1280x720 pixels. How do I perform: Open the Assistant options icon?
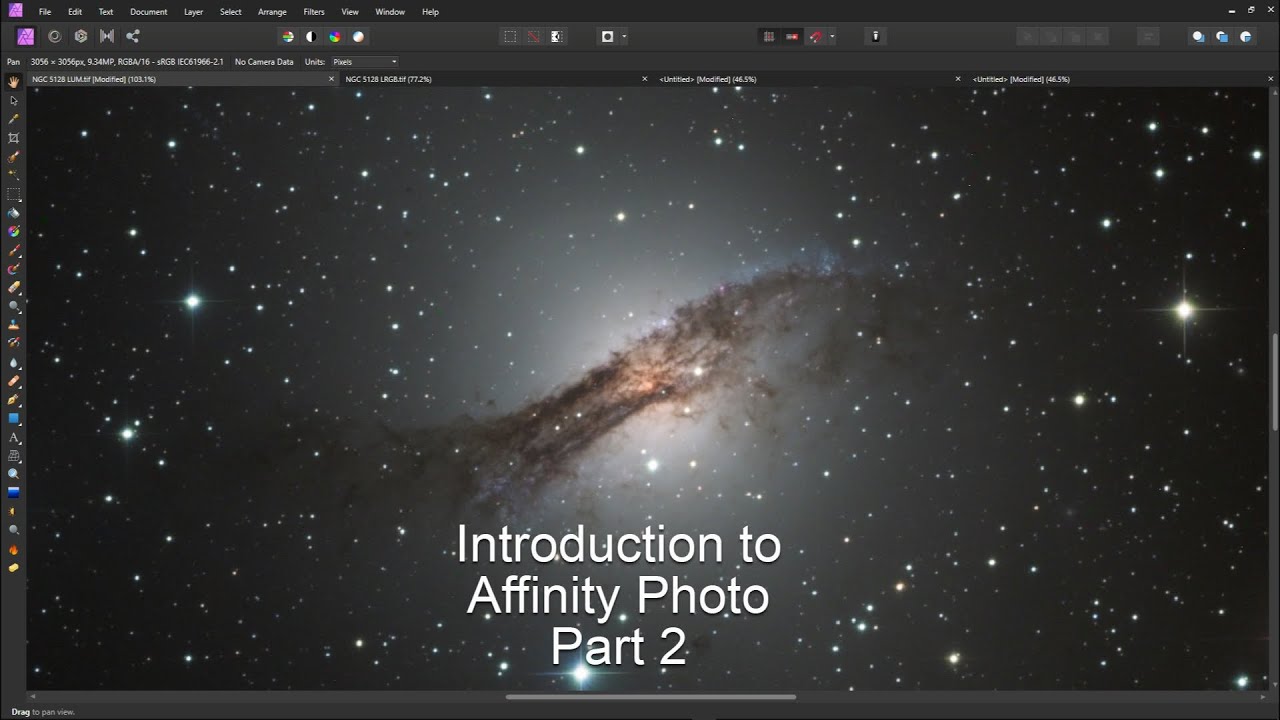pos(876,36)
